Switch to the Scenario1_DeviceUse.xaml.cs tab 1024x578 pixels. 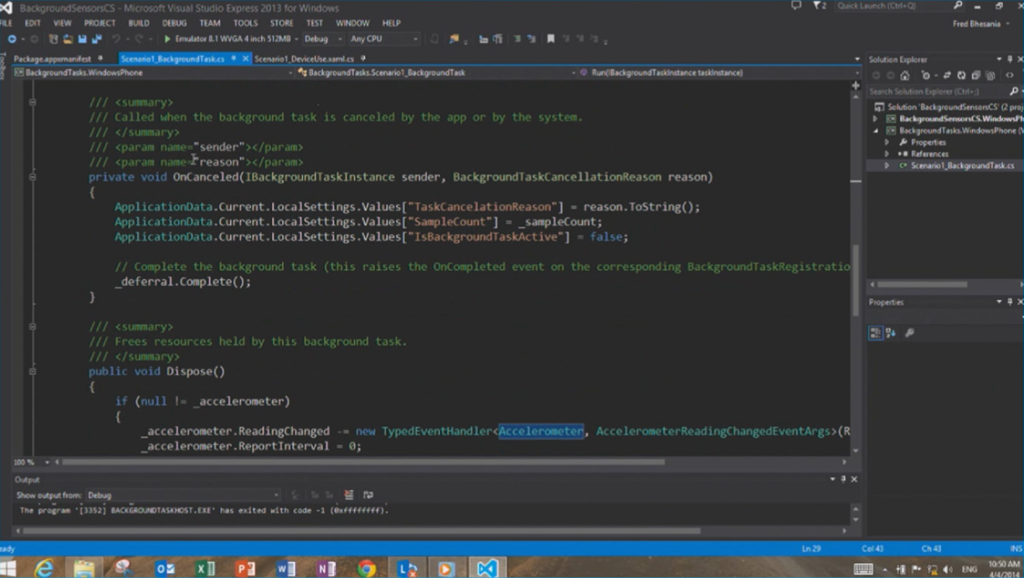pyautogui.click(x=304, y=59)
